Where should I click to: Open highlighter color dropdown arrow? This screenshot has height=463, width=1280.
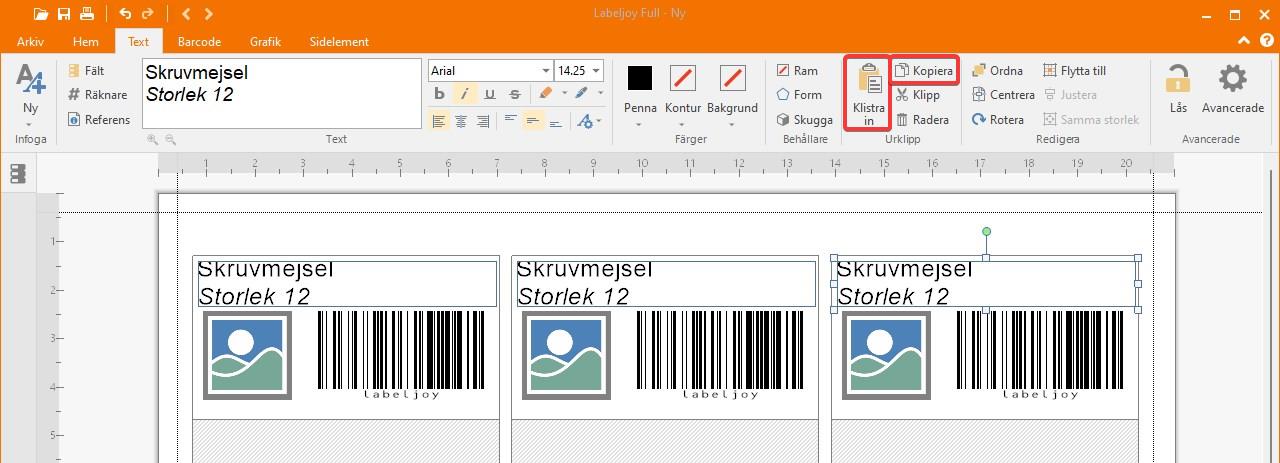click(563, 94)
